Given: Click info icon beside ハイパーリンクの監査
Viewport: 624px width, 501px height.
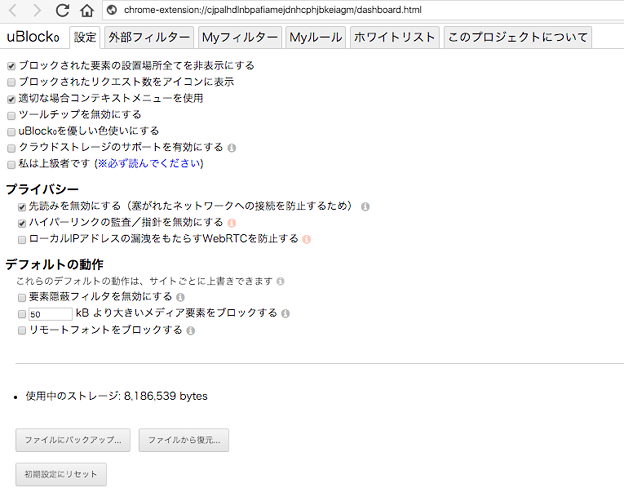Looking at the screenshot, I should coord(232,223).
